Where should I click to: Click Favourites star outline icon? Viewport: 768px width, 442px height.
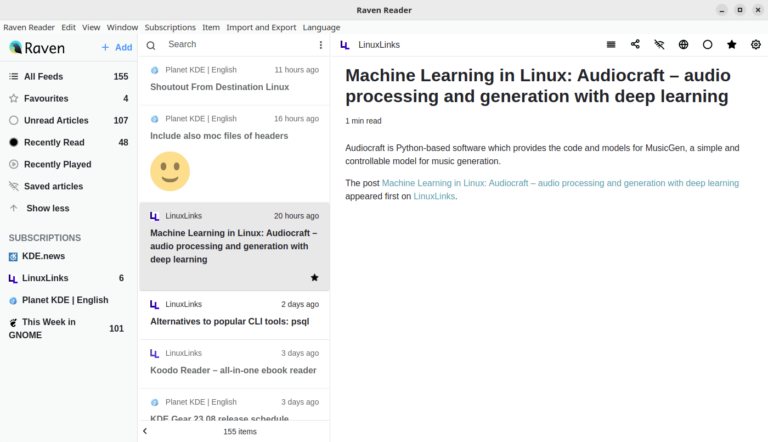[x=14, y=98]
